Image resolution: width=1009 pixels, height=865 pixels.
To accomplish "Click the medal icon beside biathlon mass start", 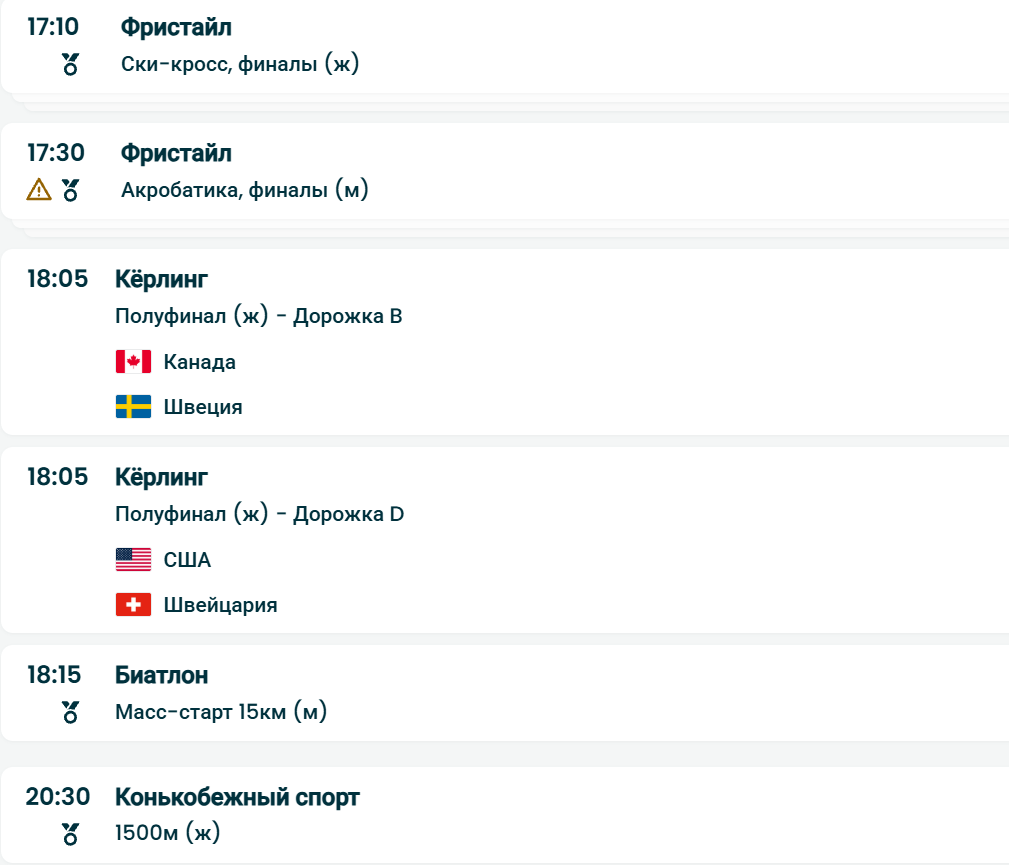I will point(70,712).
